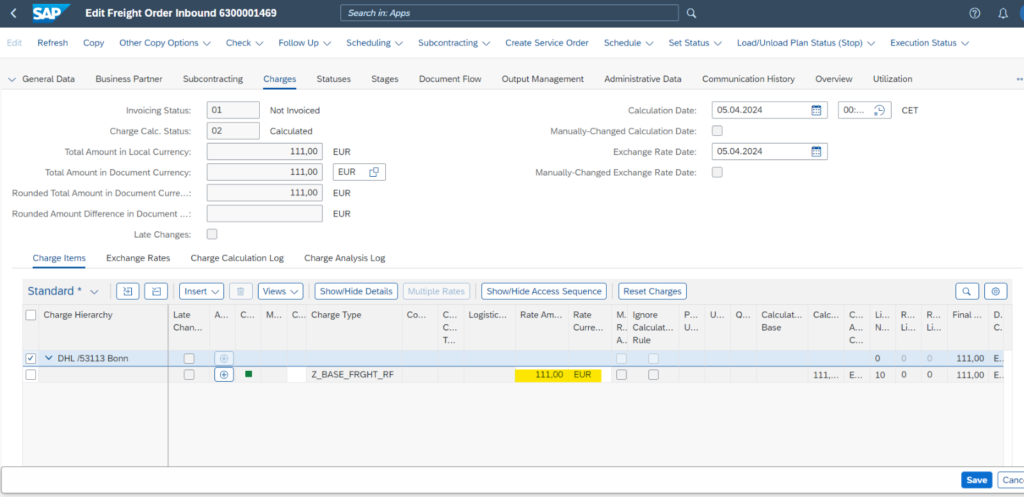Viewport: 1024px width, 497px height.
Task: Click the collapse all rows icon in table toolbar
Action: [155, 291]
